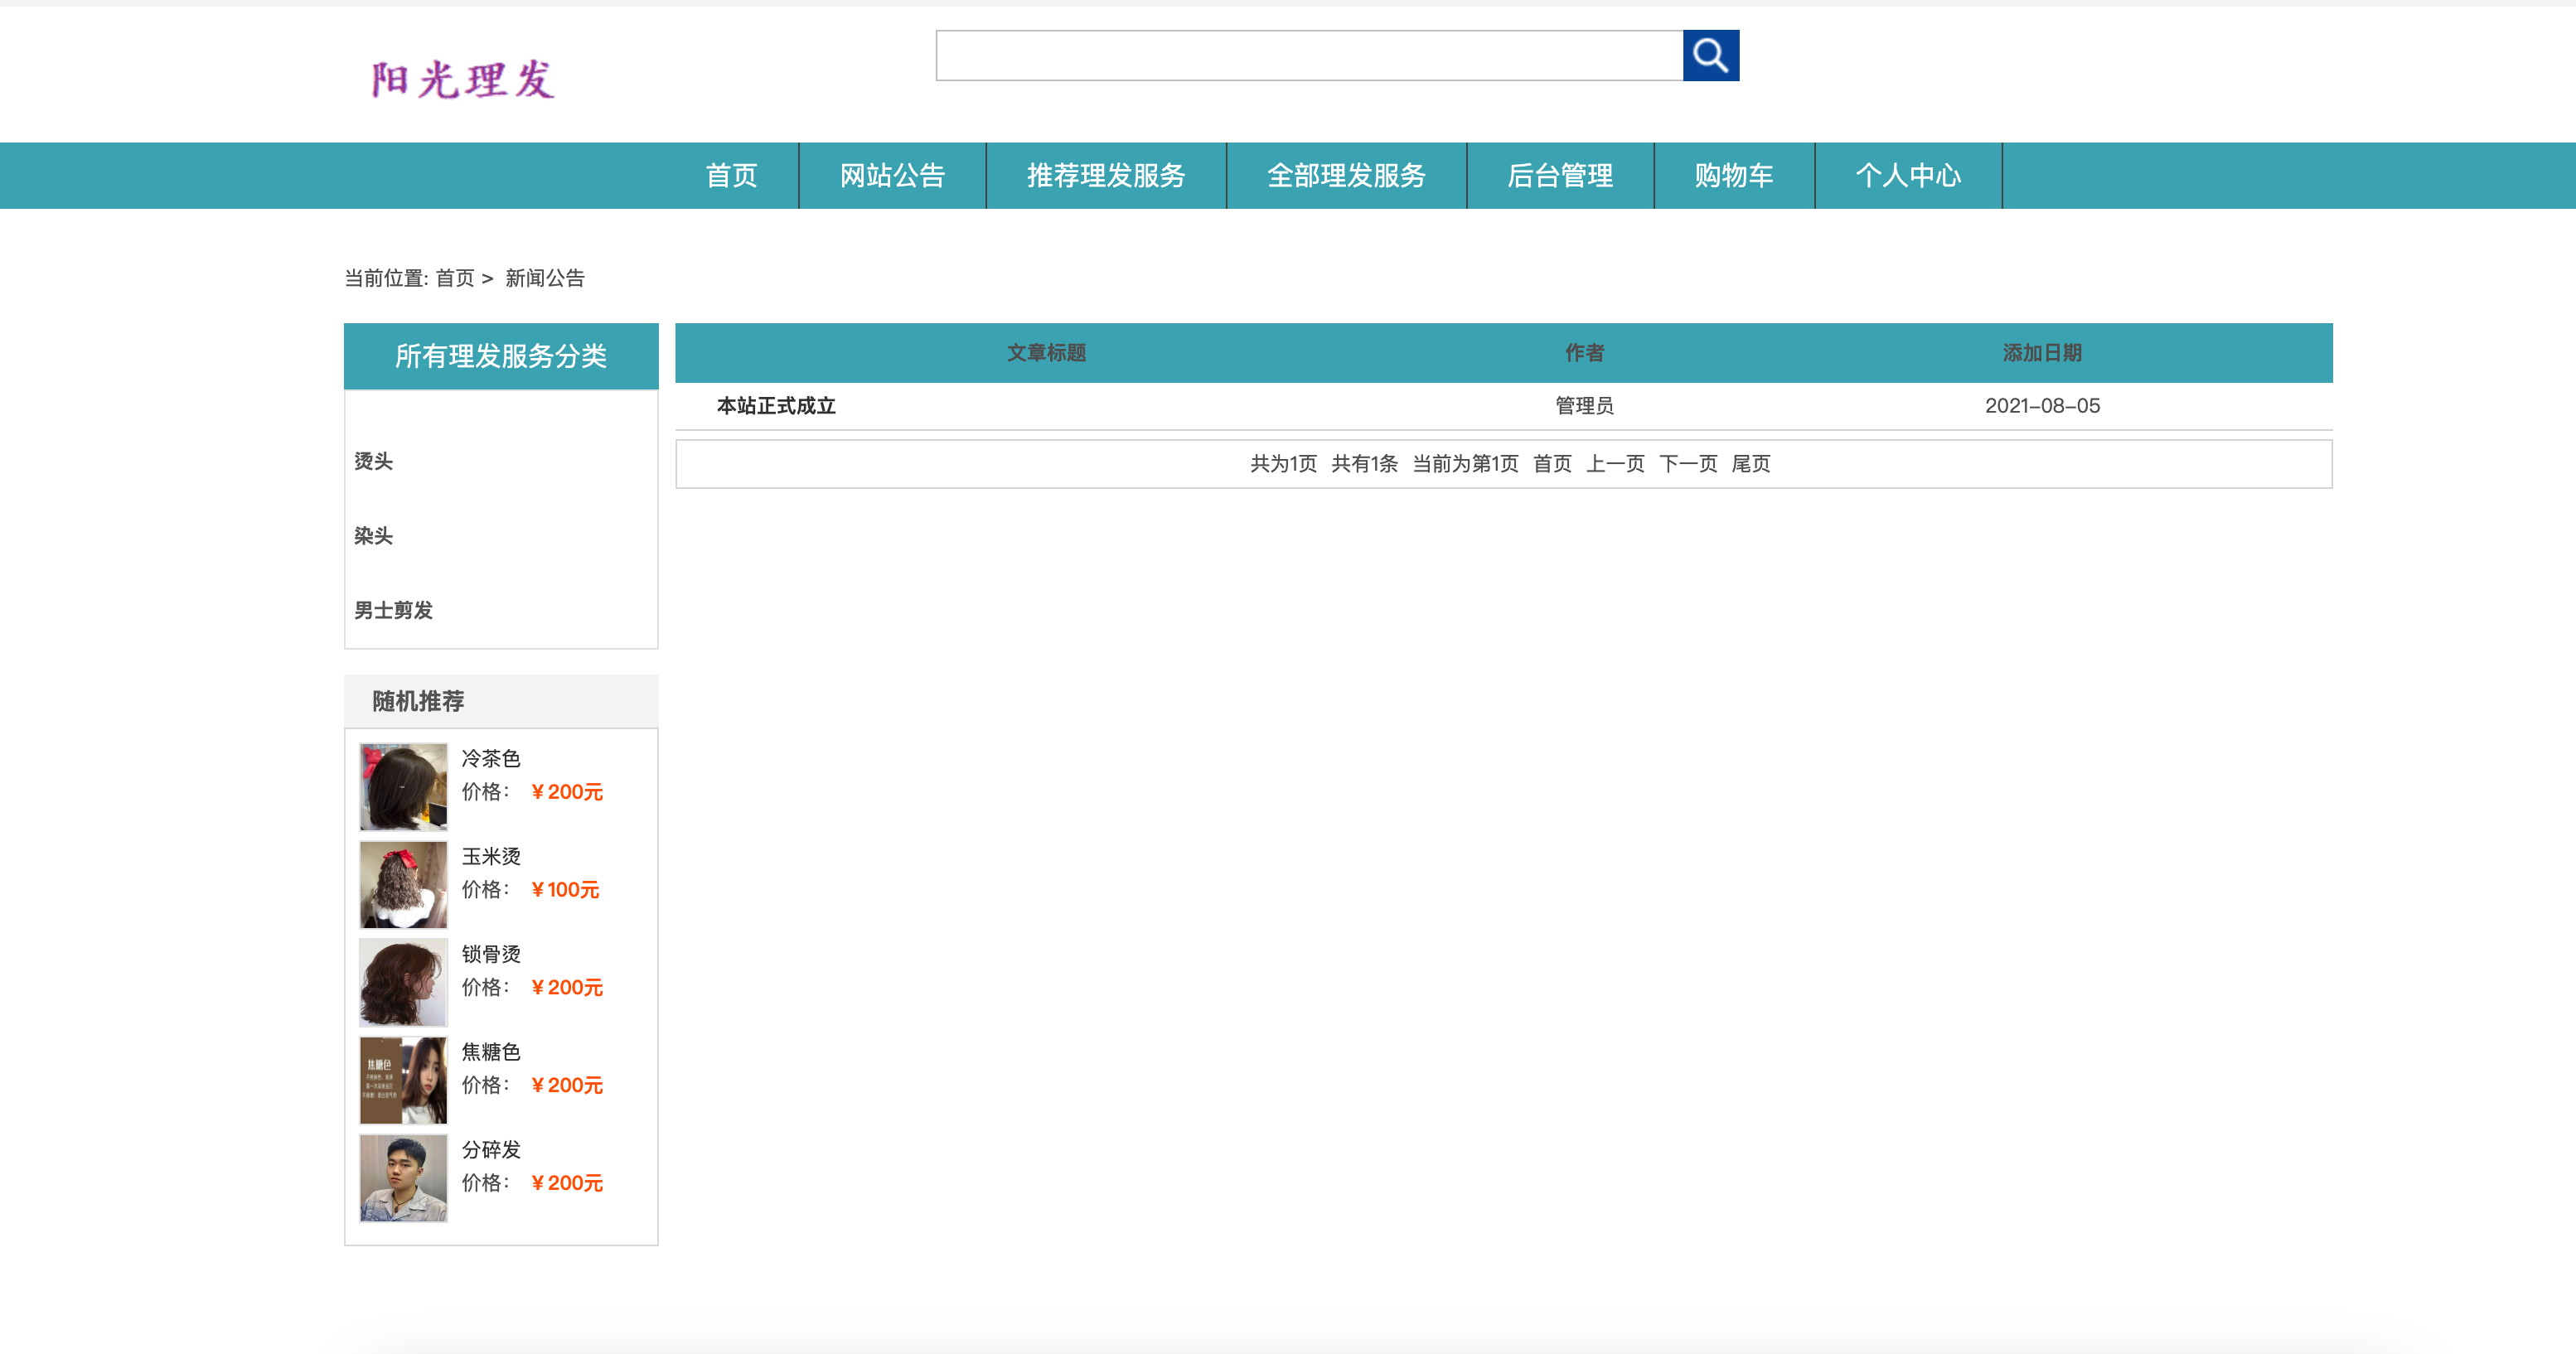Open the 后台管理 admin section
Screen dimensions: 2576x1354
pos(1561,175)
